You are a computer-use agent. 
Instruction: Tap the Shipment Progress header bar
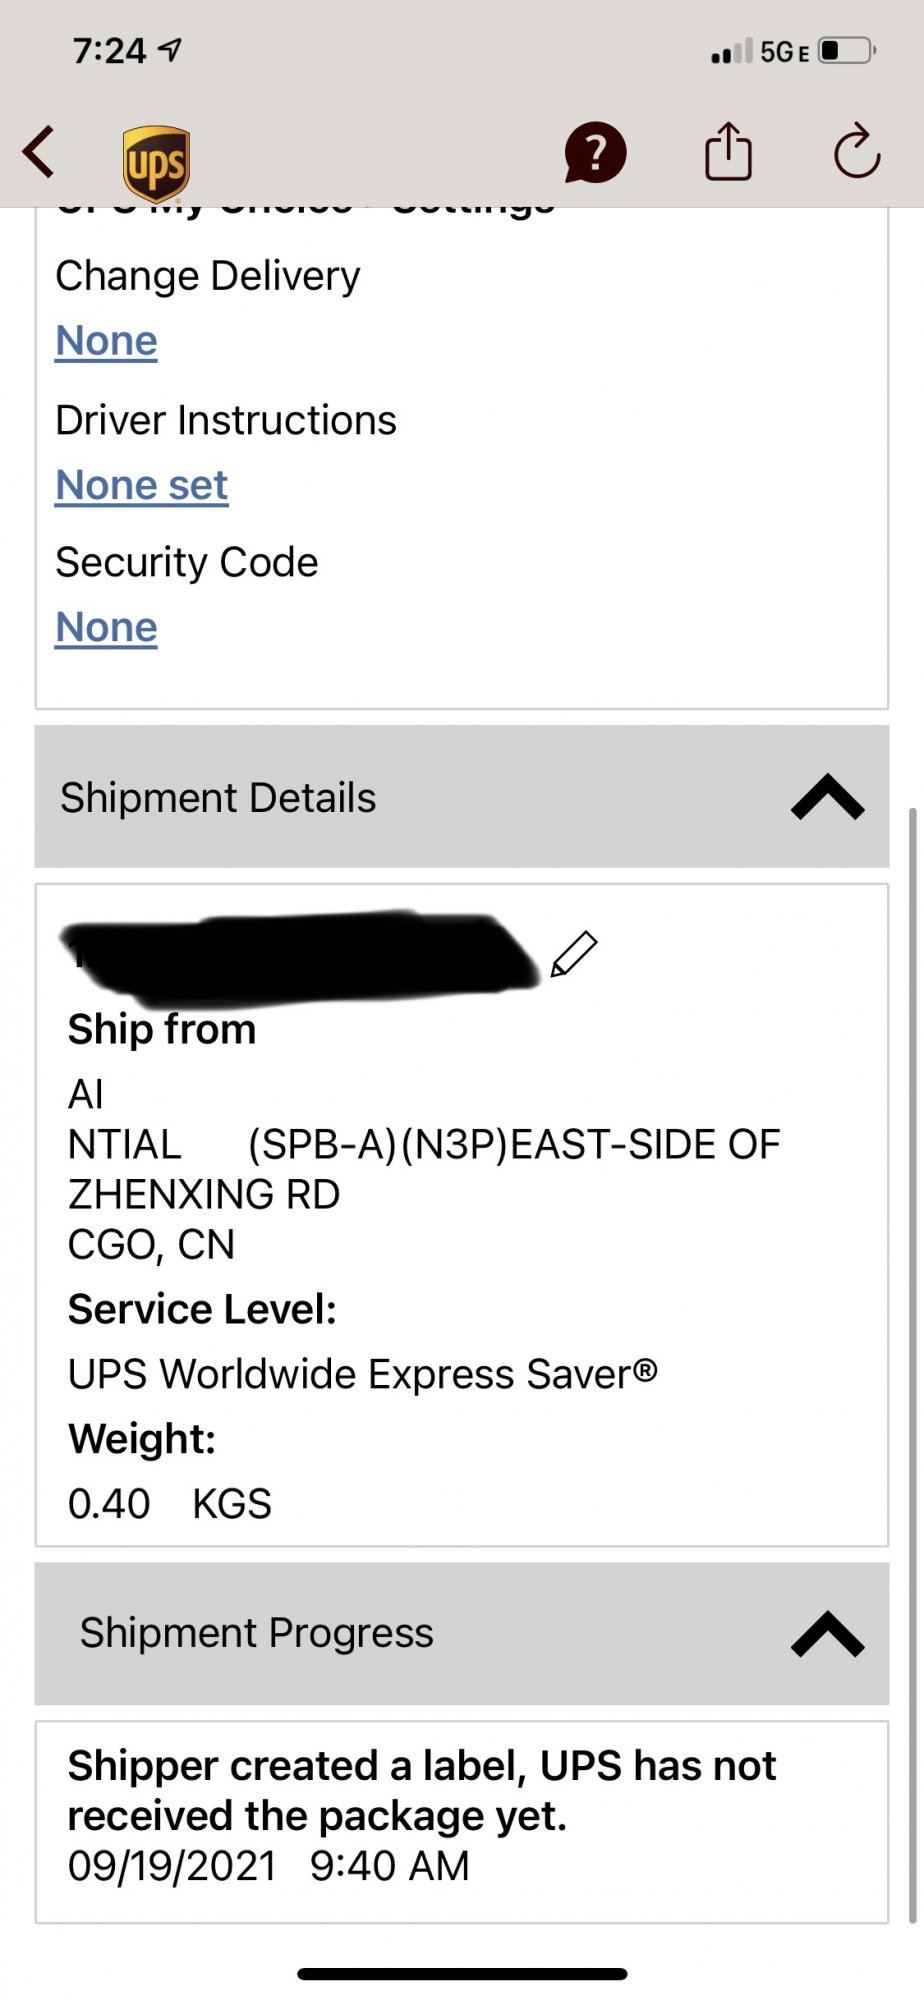461,1633
